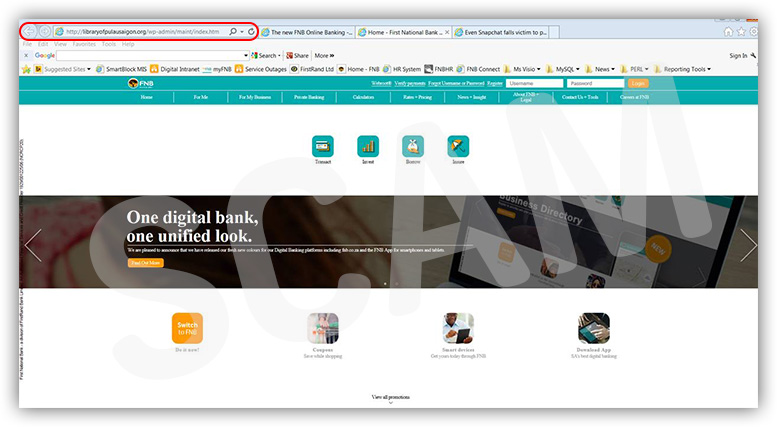Expand the Google search box dropdown arrow

point(245,55)
